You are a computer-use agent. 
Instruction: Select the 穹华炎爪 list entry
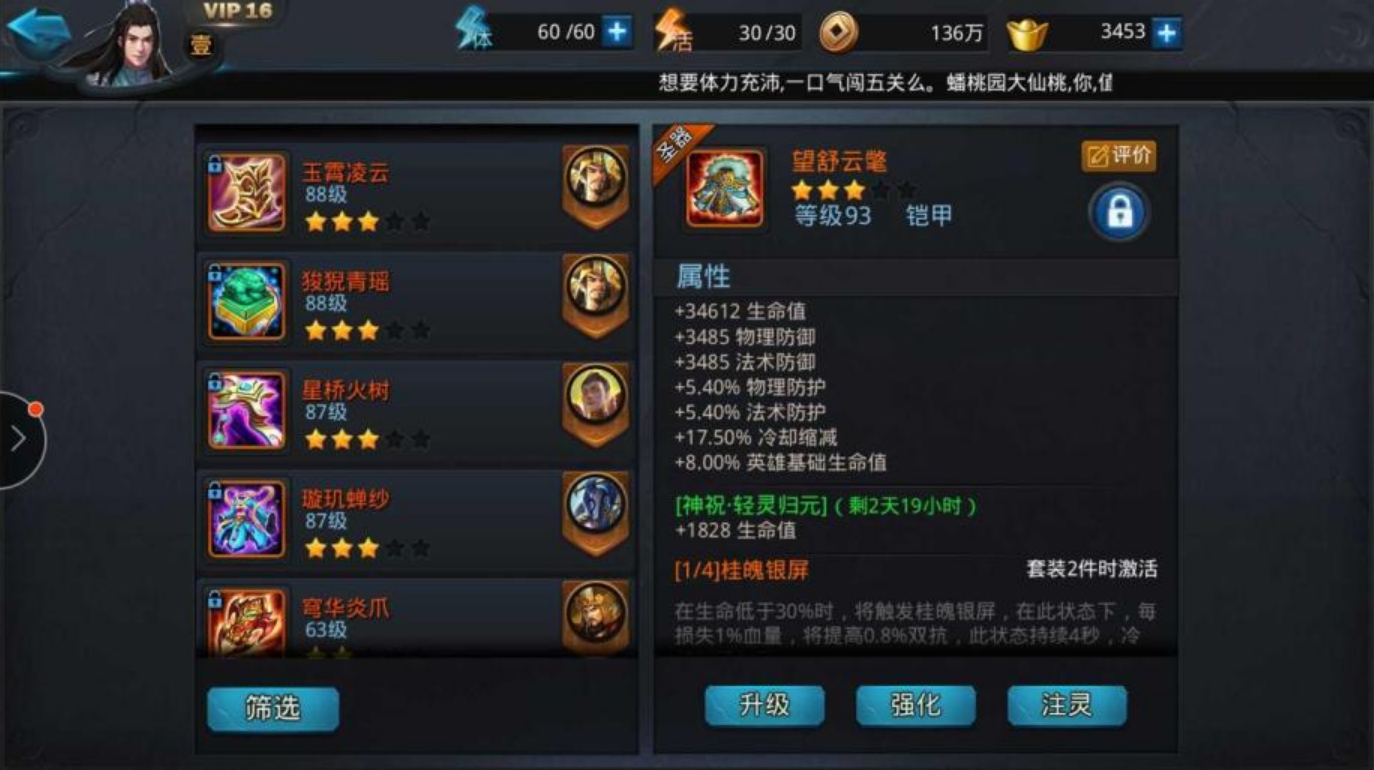point(417,617)
